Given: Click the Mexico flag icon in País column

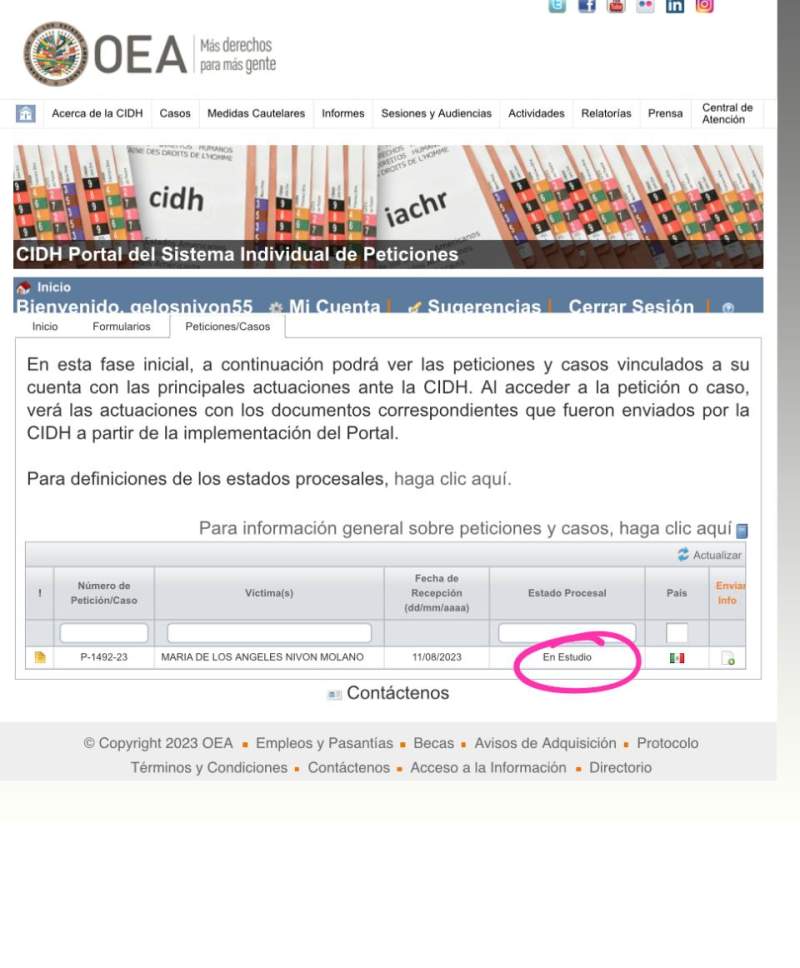Looking at the screenshot, I should tap(677, 658).
